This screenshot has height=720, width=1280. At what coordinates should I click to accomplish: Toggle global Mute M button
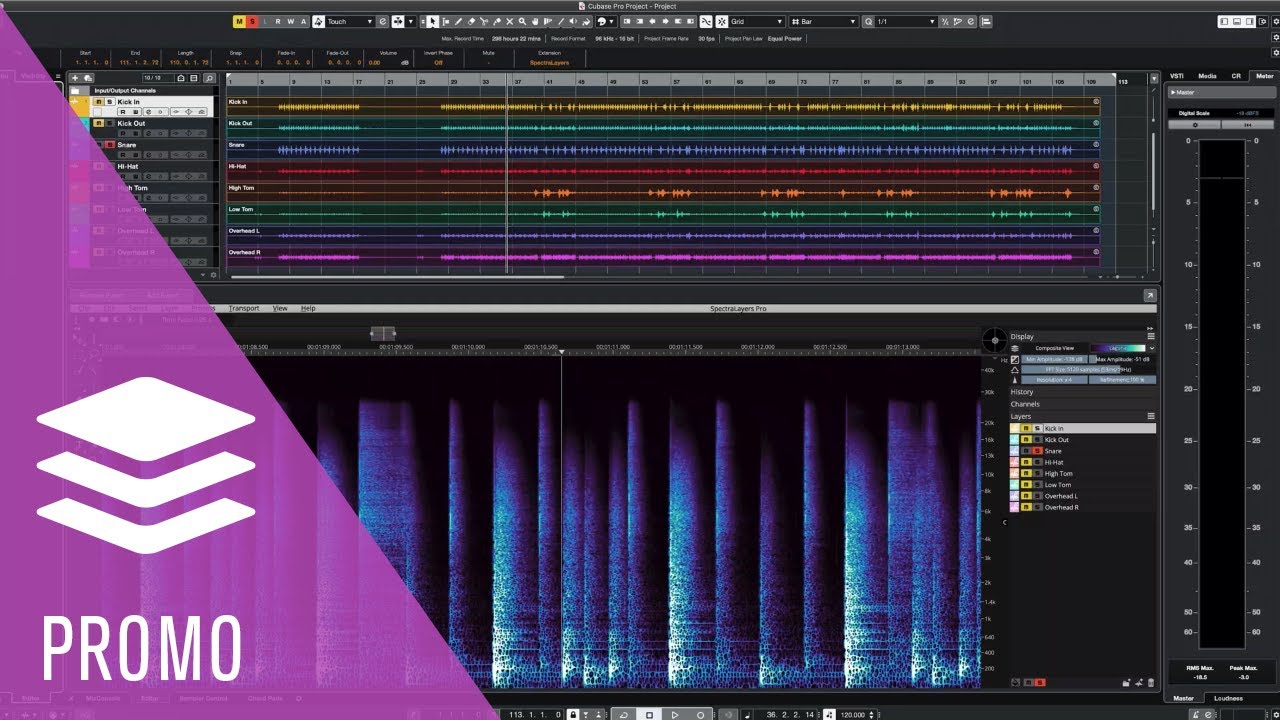pos(239,21)
